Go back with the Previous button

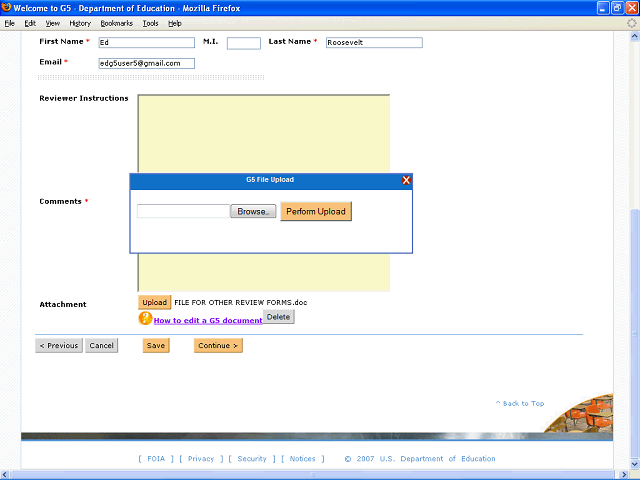coord(59,345)
